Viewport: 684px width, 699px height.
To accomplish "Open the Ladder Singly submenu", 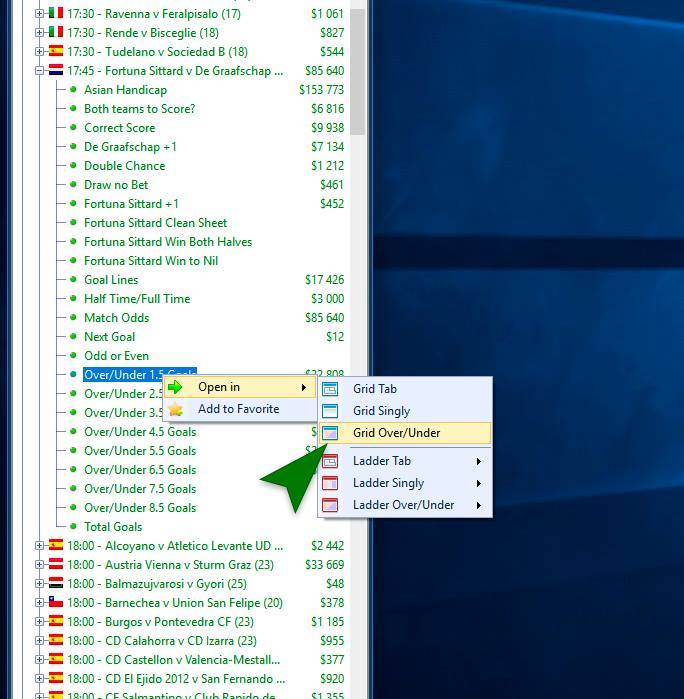I will [x=405, y=483].
